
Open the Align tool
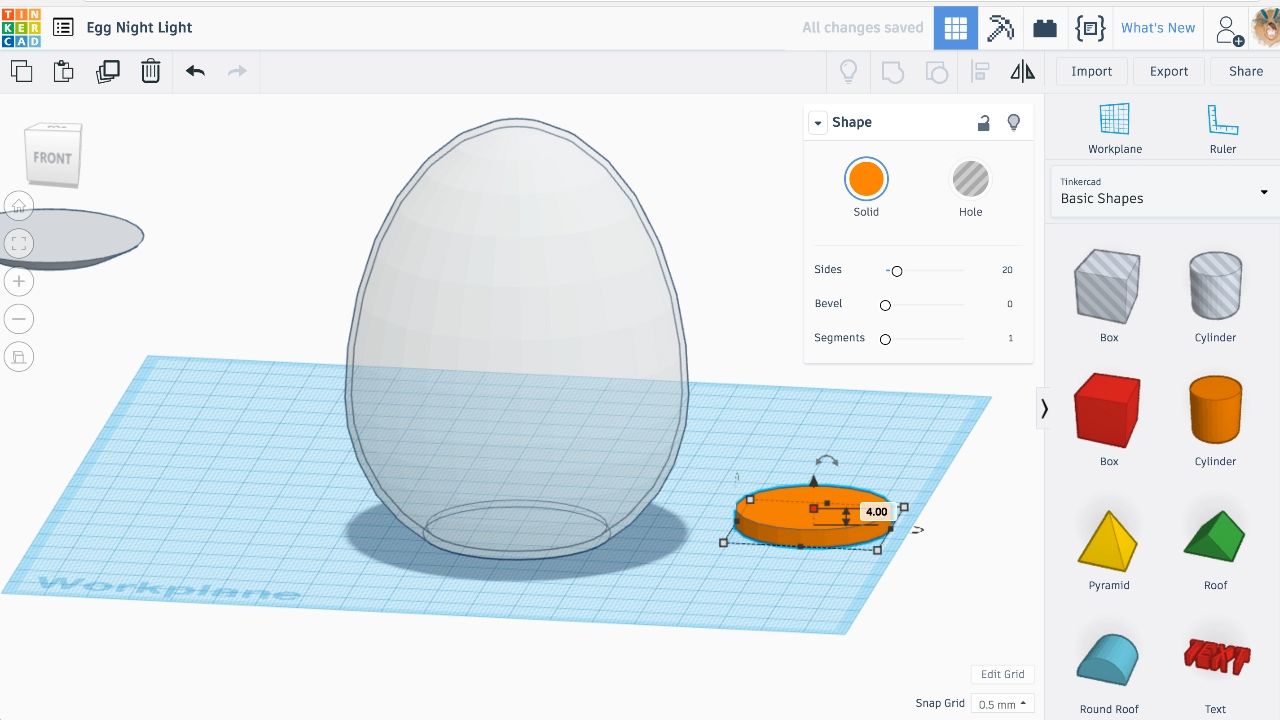[980, 72]
